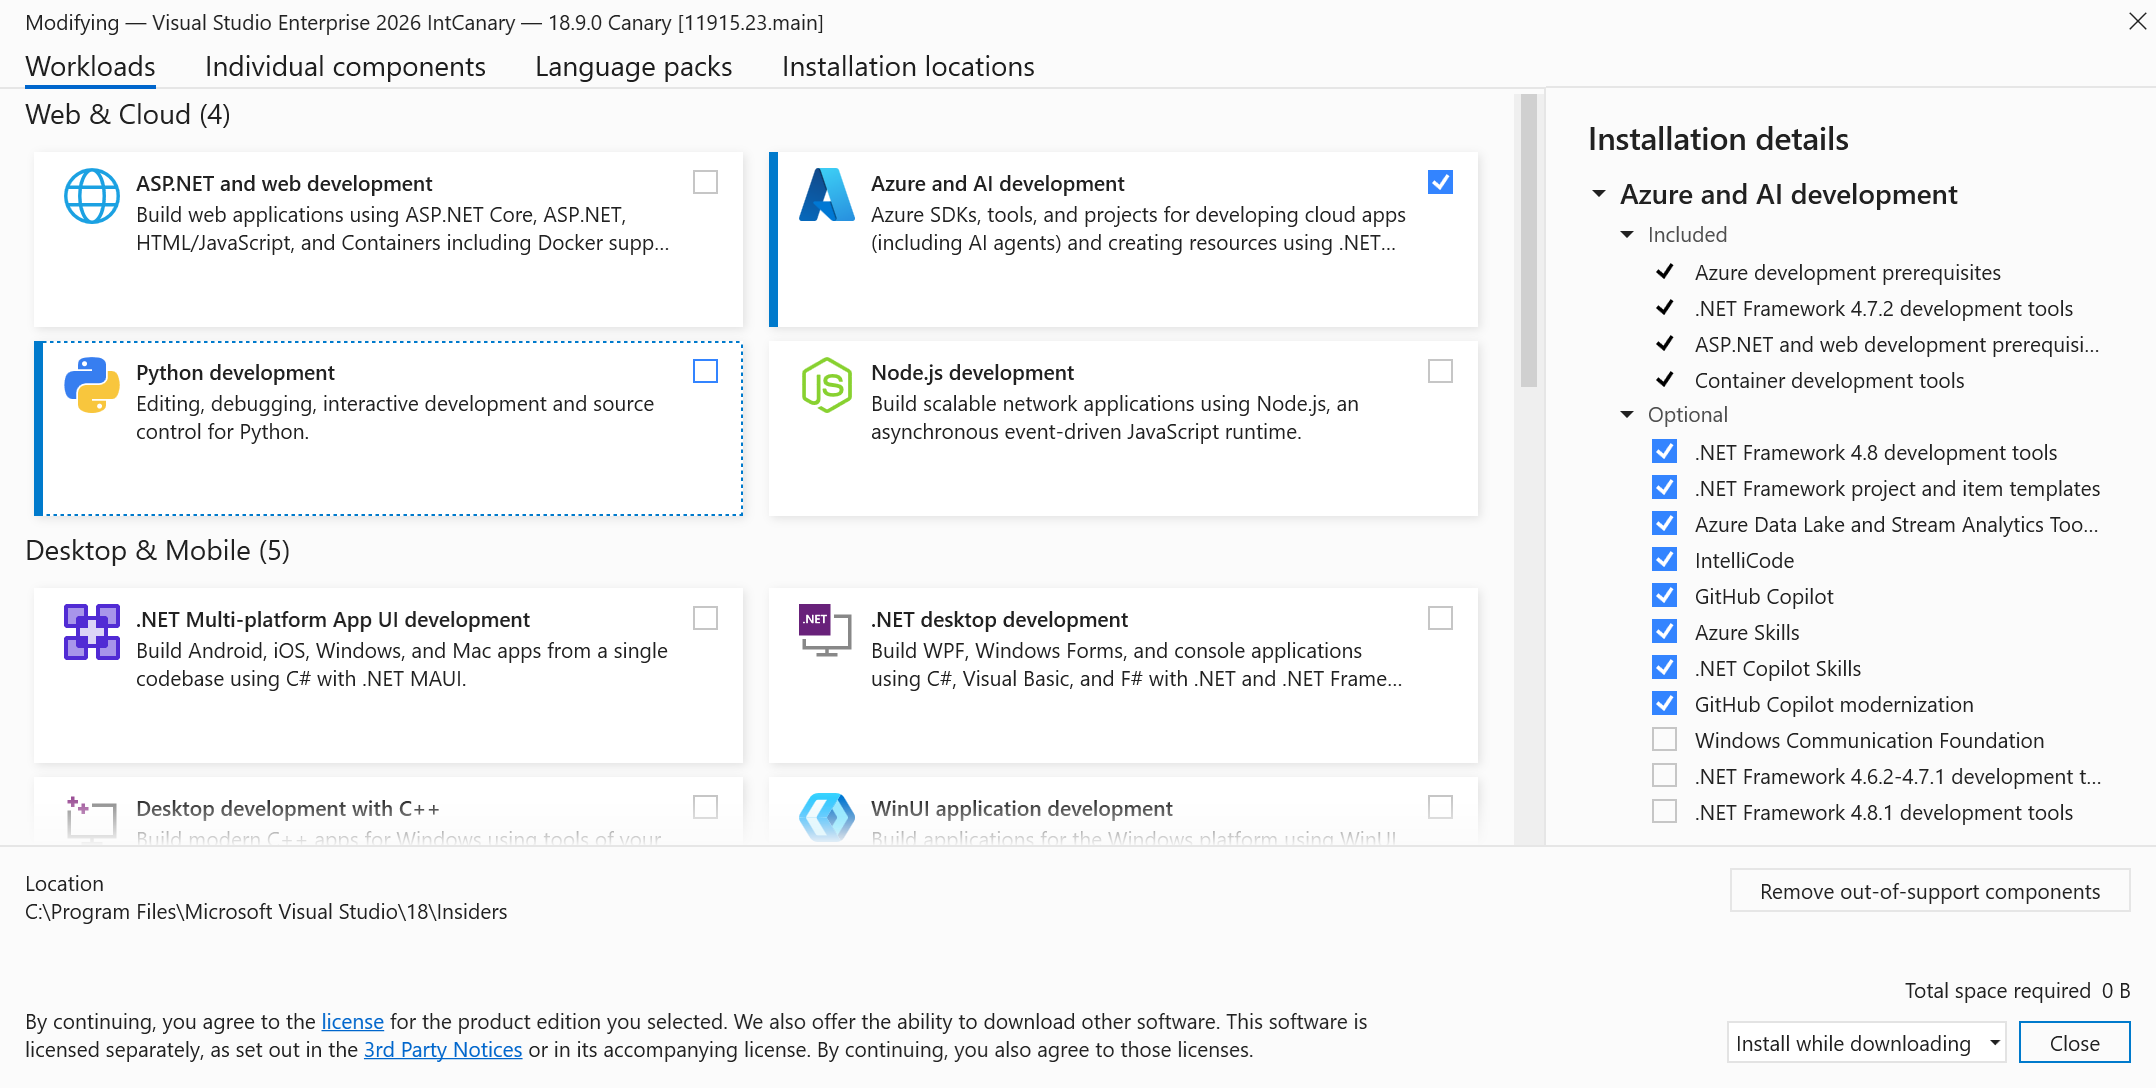Image resolution: width=2156 pixels, height=1088 pixels.
Task: Uncheck the Azure and AI development workload
Action: (x=1440, y=182)
